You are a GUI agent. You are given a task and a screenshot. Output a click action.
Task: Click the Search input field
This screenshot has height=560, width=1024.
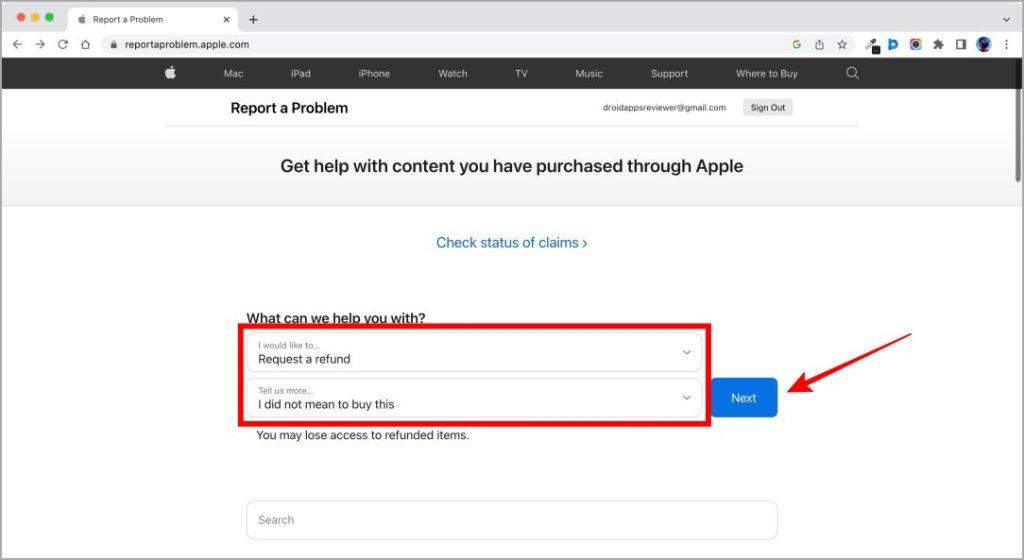pos(512,520)
